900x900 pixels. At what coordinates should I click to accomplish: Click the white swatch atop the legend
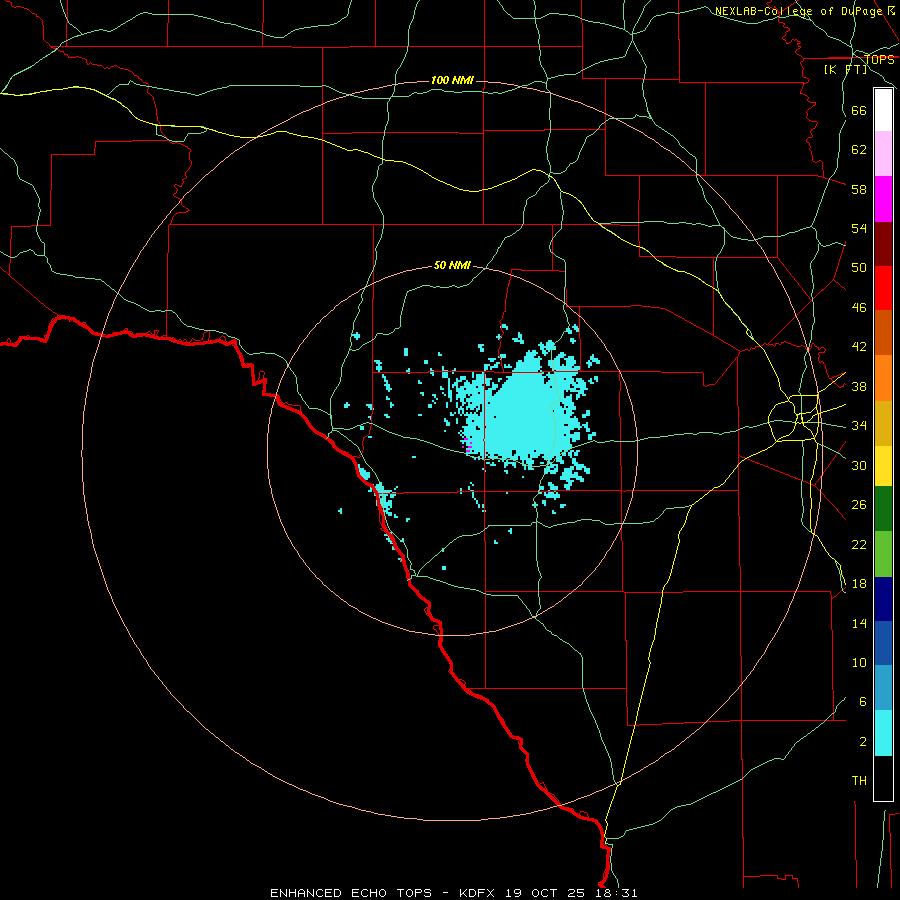point(883,110)
